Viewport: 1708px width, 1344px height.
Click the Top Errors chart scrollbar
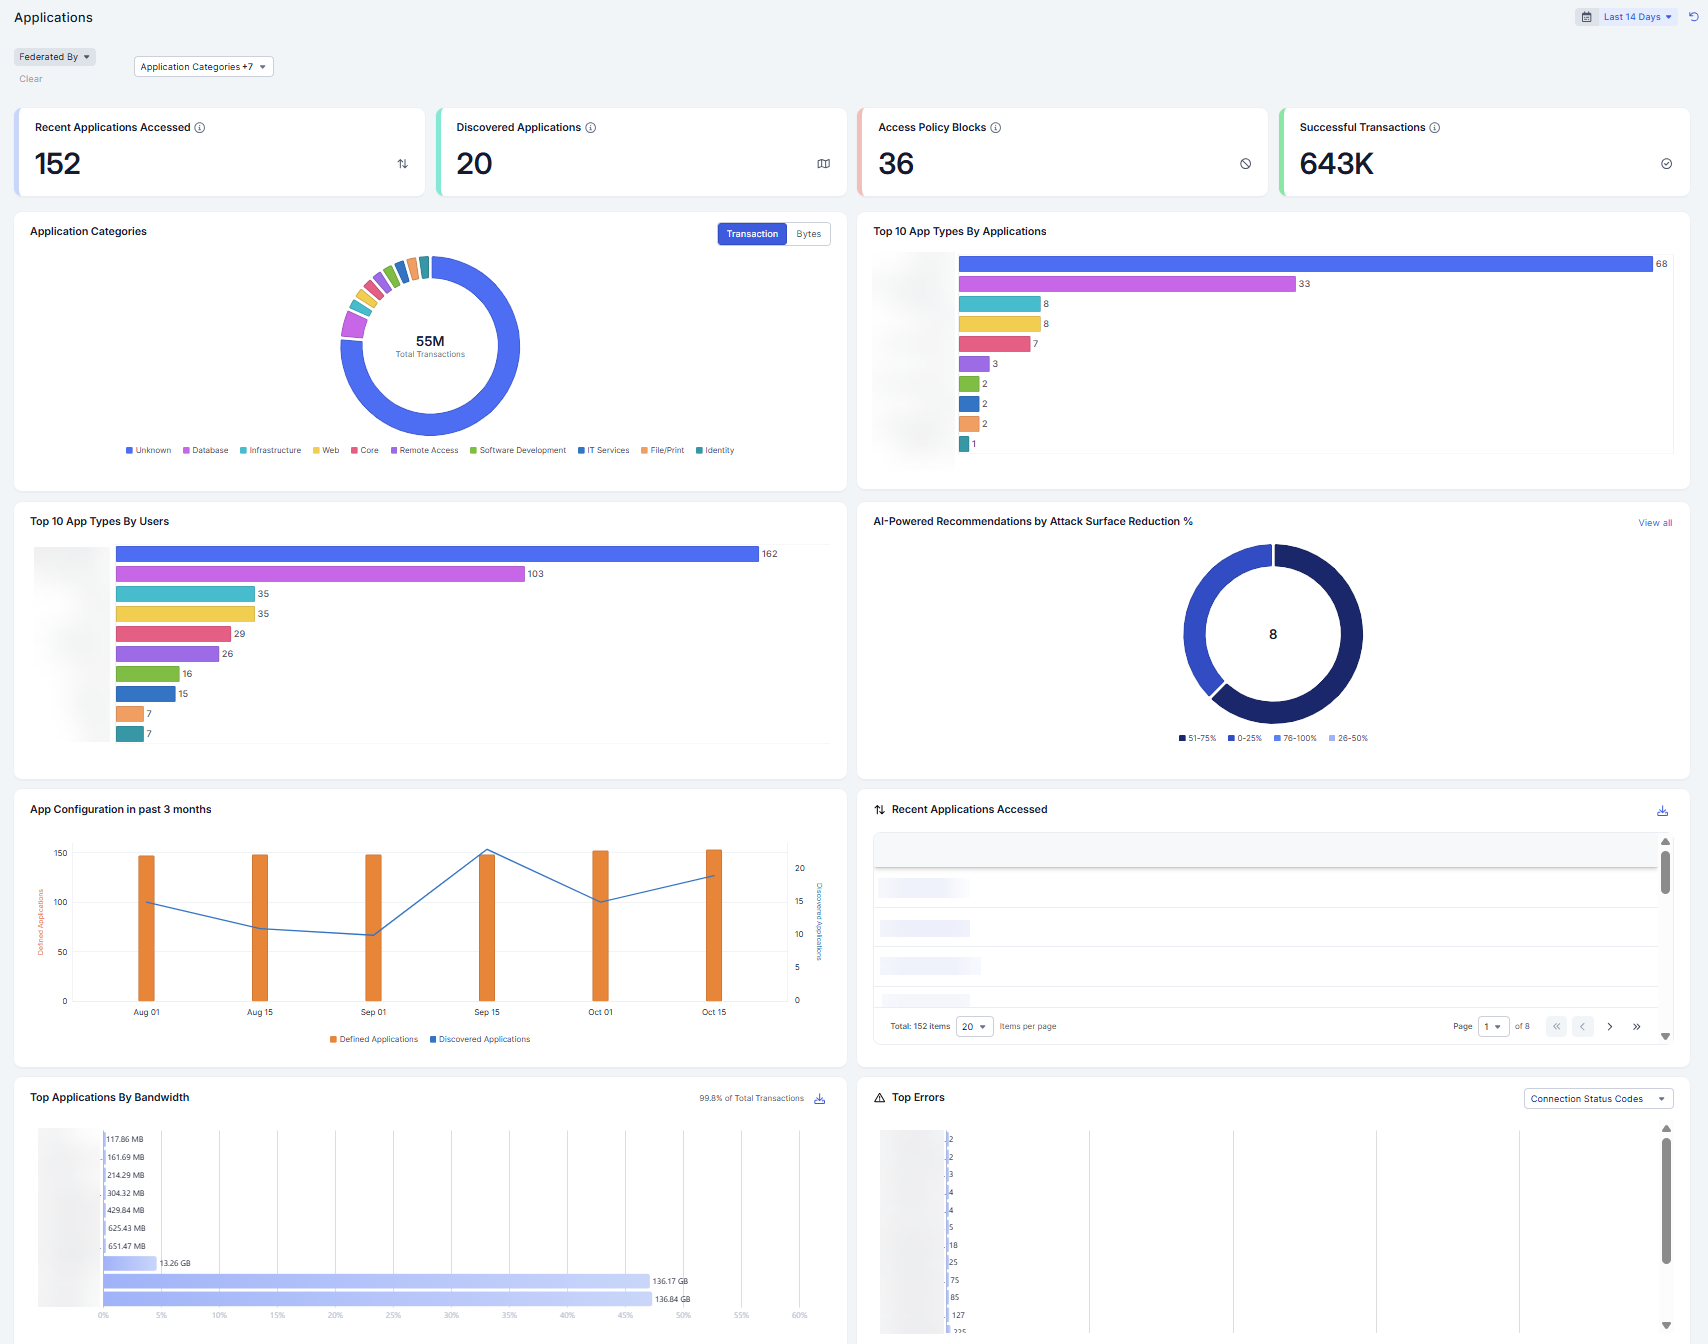point(1666,1201)
